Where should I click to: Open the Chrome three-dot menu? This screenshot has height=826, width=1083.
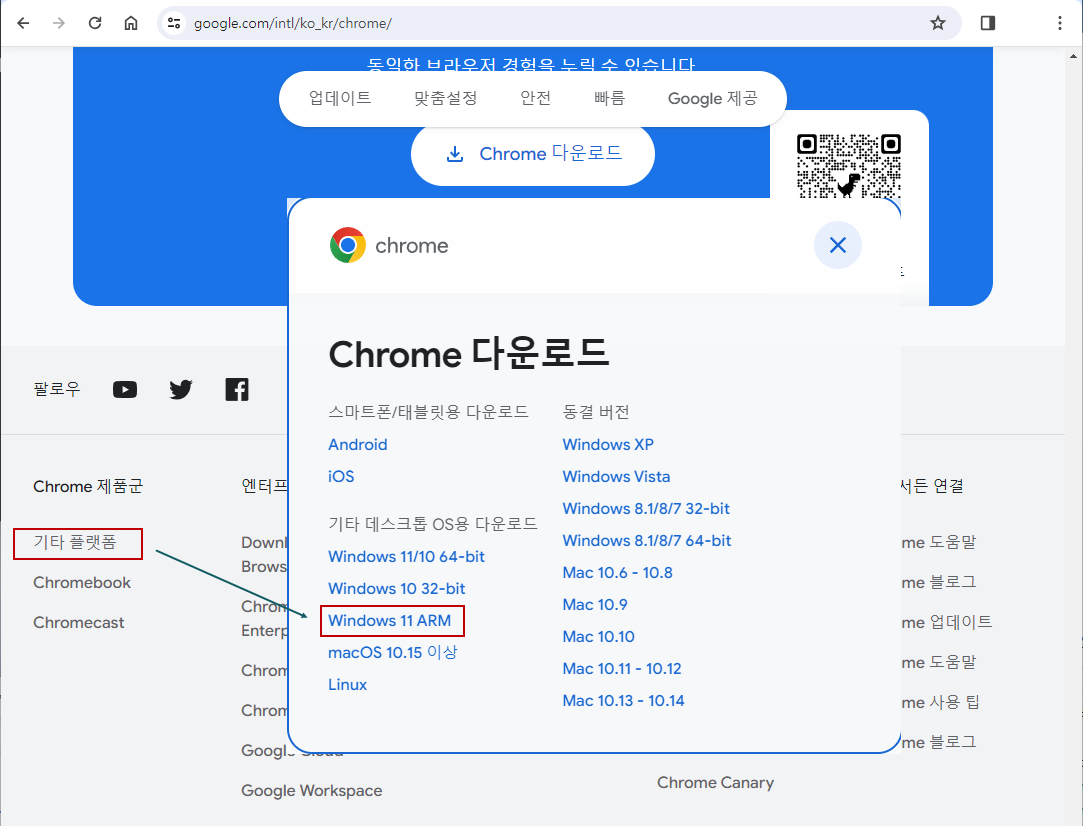pyautogui.click(x=1060, y=23)
